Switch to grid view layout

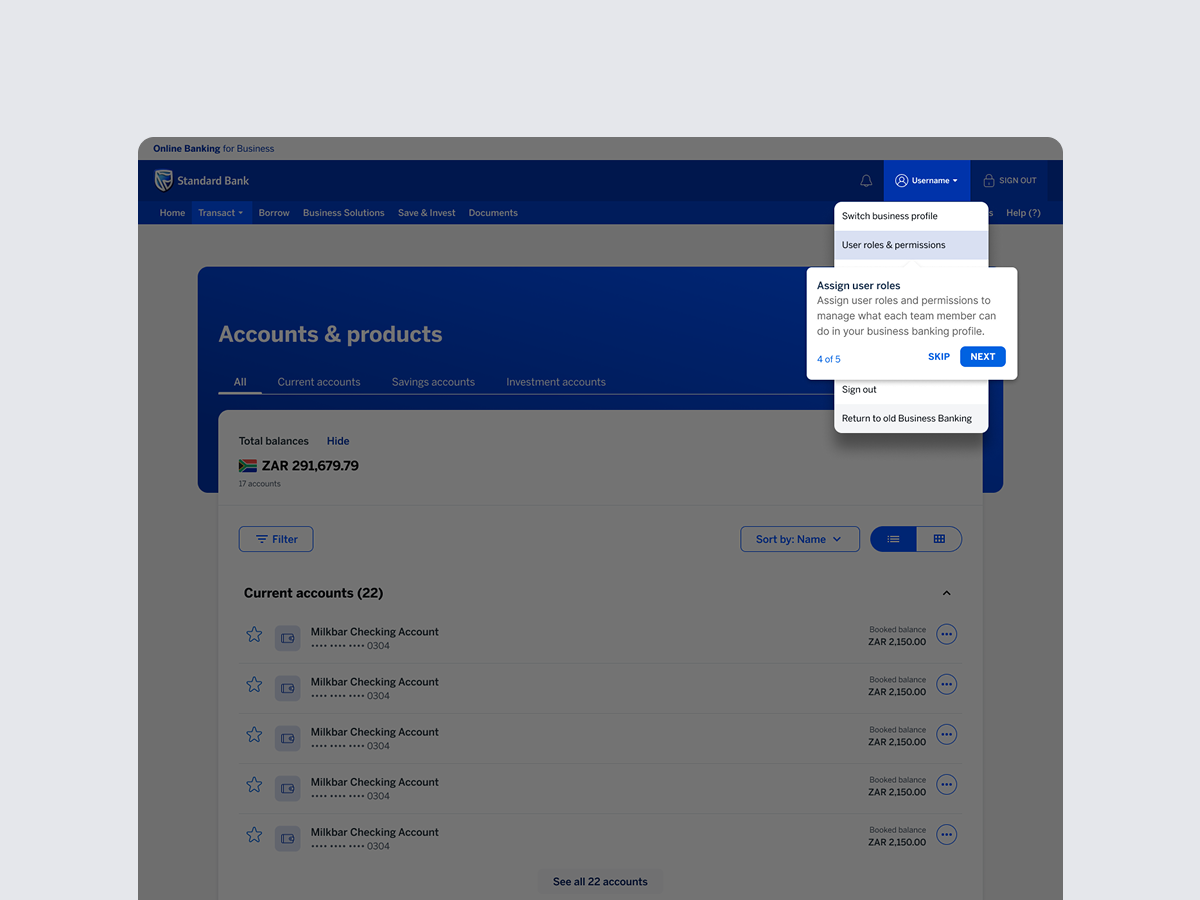(x=939, y=539)
